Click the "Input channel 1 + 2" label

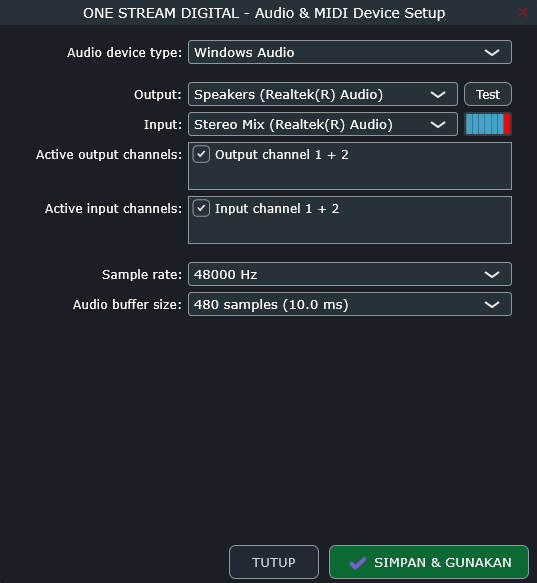[277, 209]
